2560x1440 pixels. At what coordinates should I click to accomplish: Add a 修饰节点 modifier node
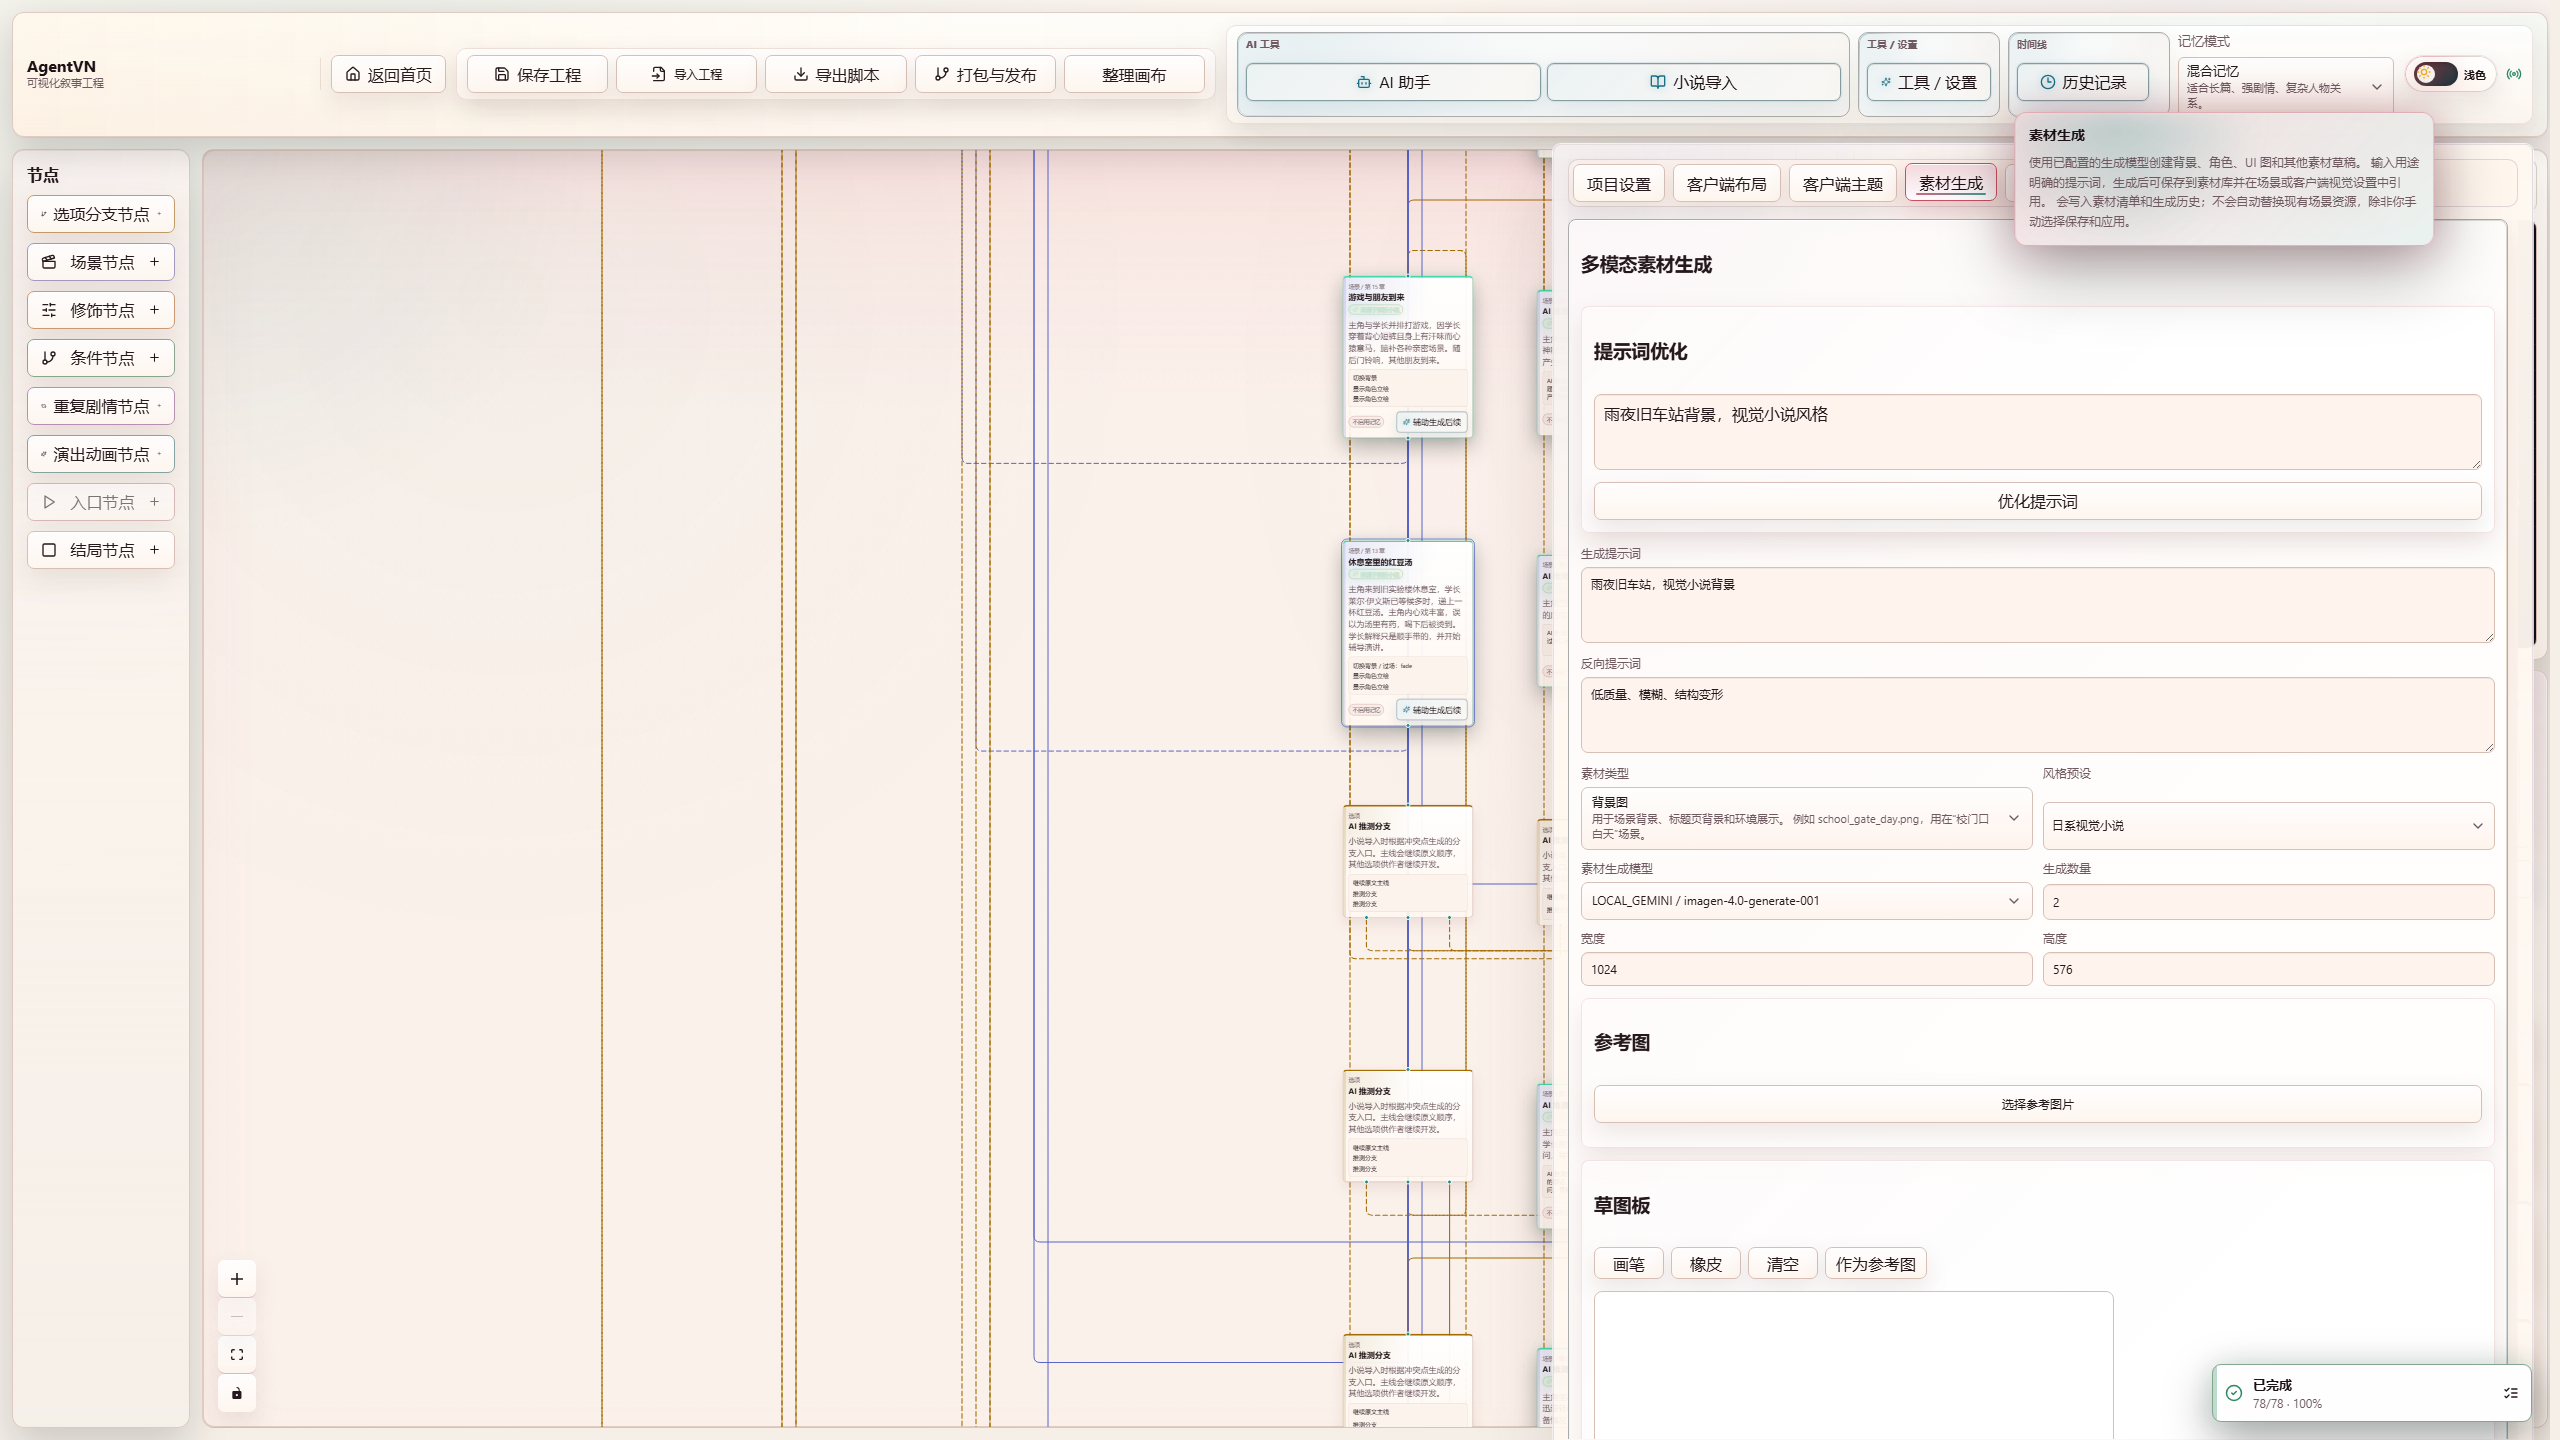tap(101, 310)
